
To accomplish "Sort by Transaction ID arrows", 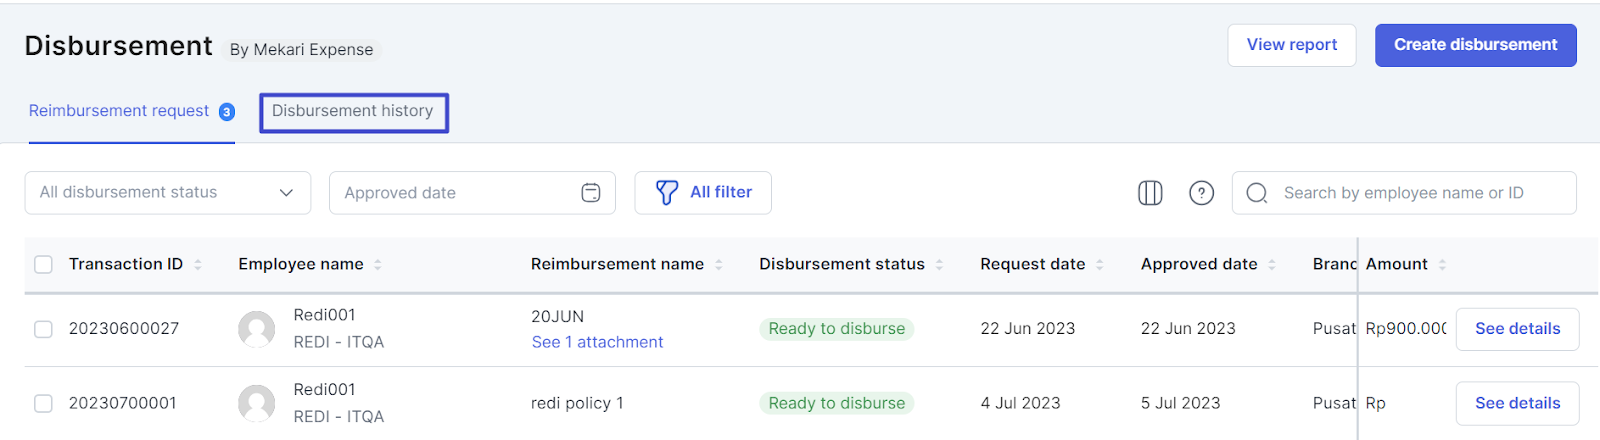I will point(198,265).
